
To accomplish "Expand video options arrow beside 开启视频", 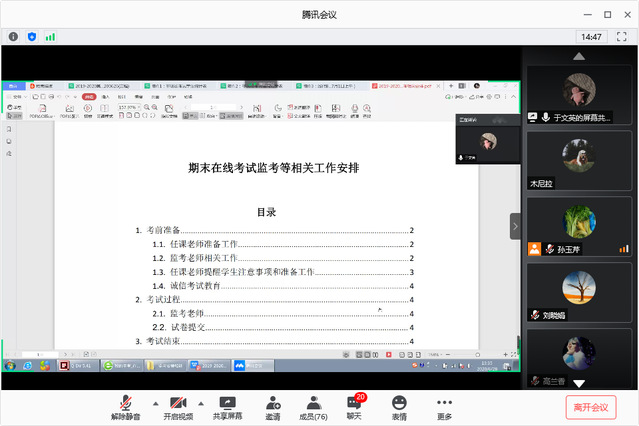I will click(200, 402).
